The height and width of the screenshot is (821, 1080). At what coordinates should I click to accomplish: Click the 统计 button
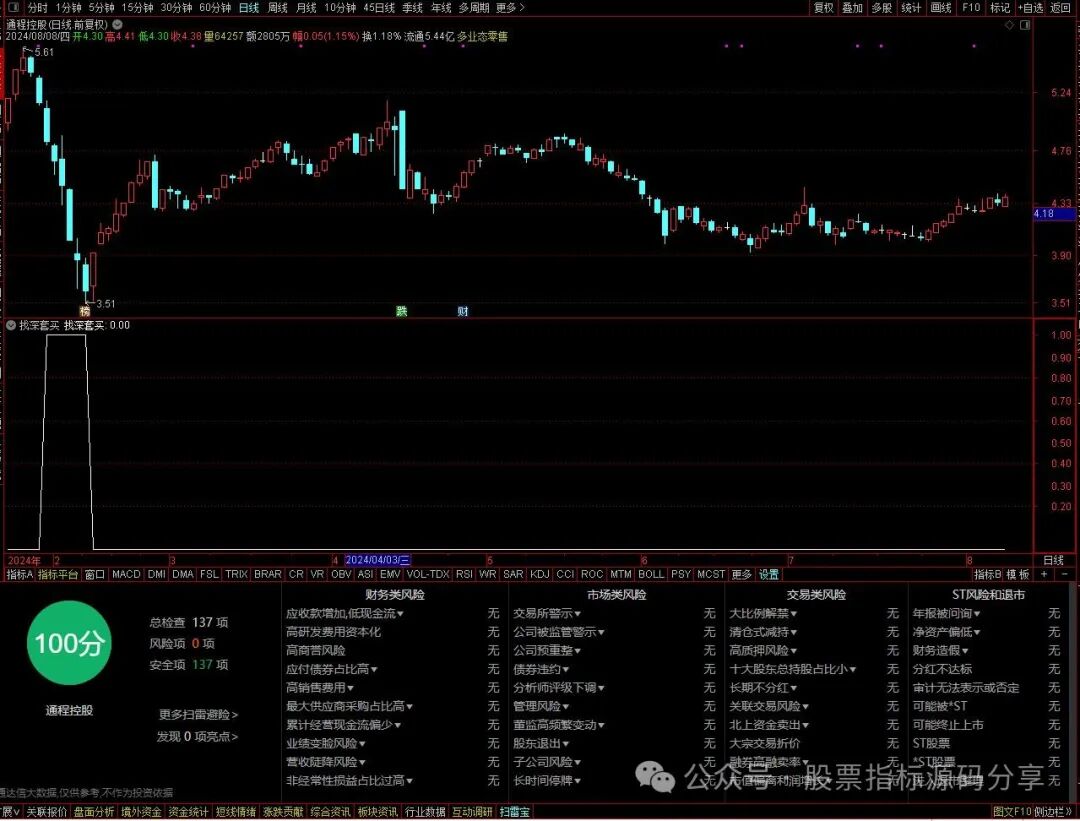(911, 8)
